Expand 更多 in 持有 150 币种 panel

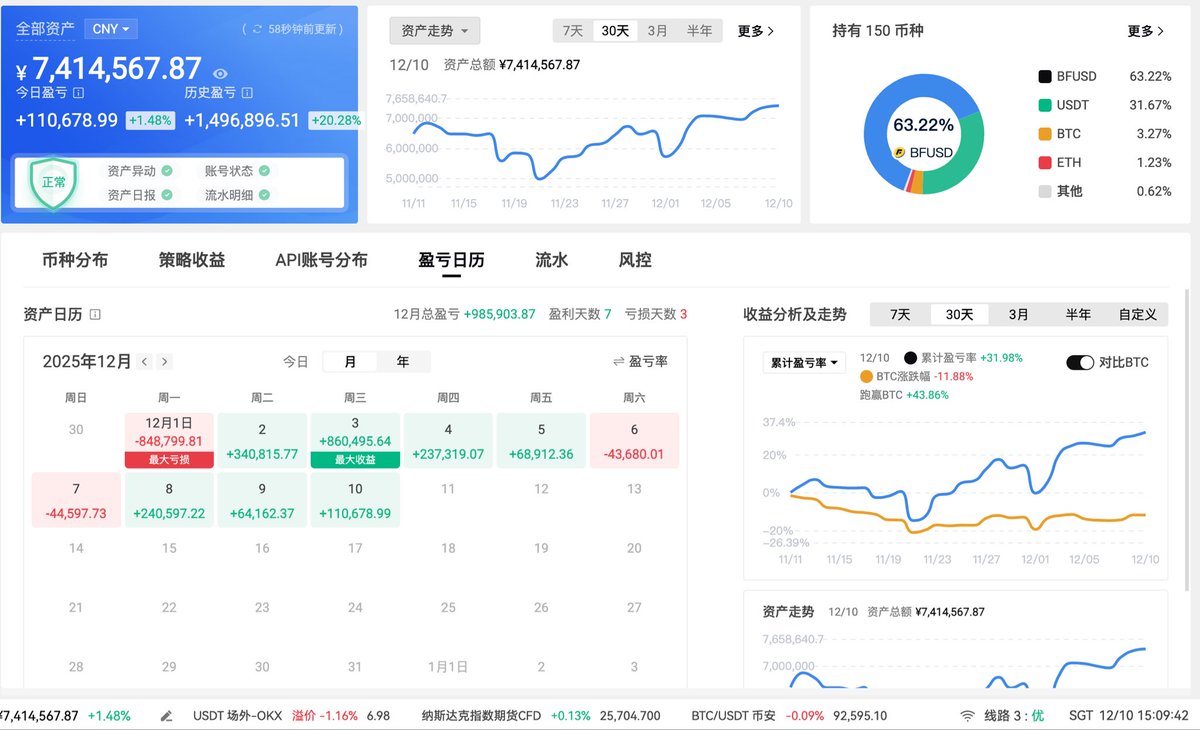pyautogui.click(x=1146, y=31)
